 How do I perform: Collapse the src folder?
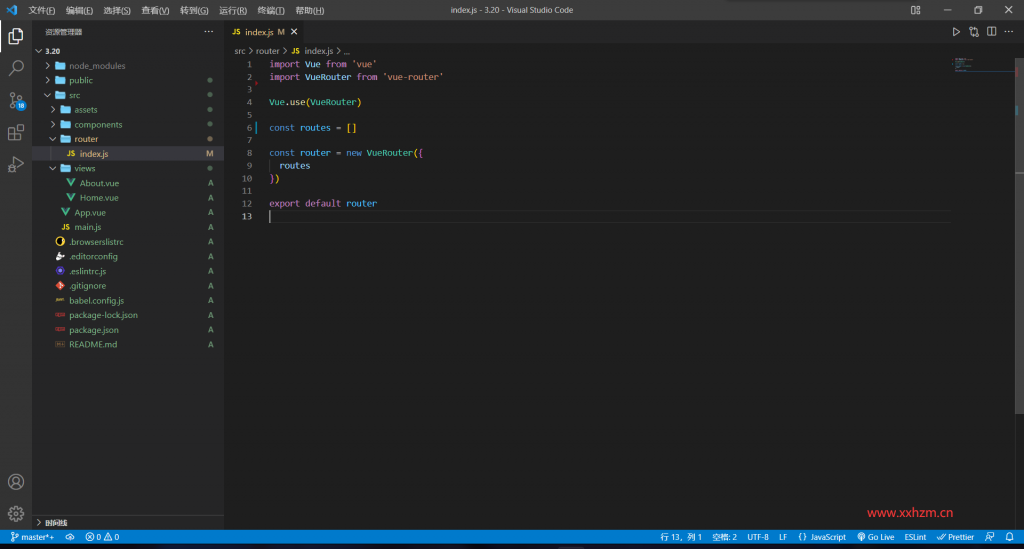pos(75,95)
